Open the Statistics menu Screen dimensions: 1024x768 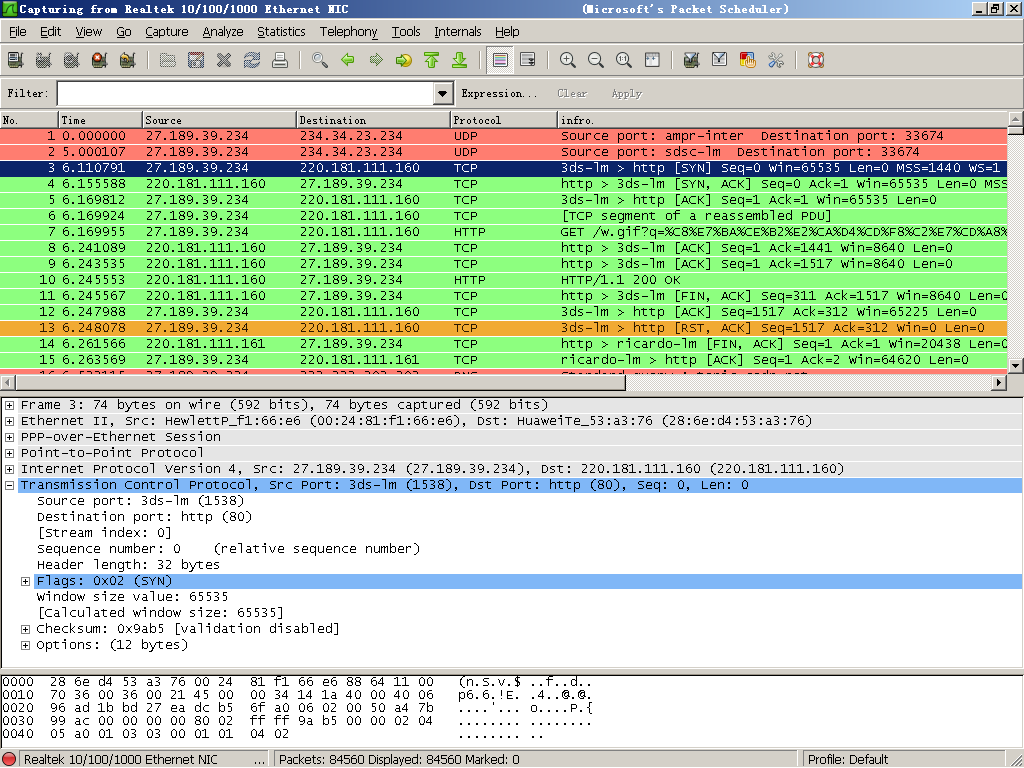(281, 32)
